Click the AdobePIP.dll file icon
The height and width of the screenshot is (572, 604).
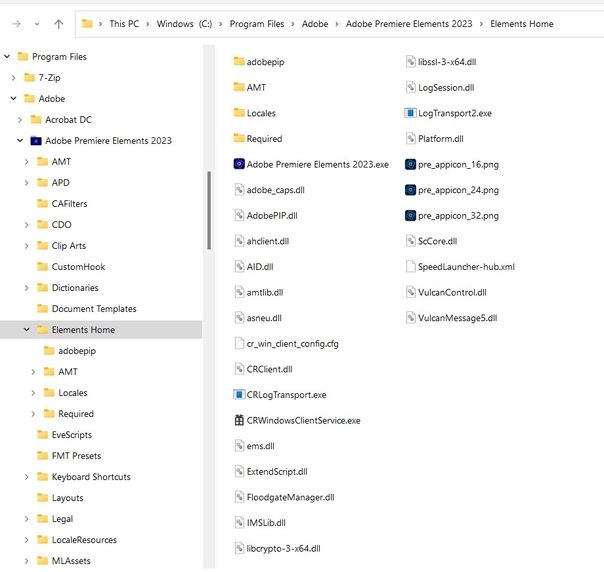(x=239, y=215)
